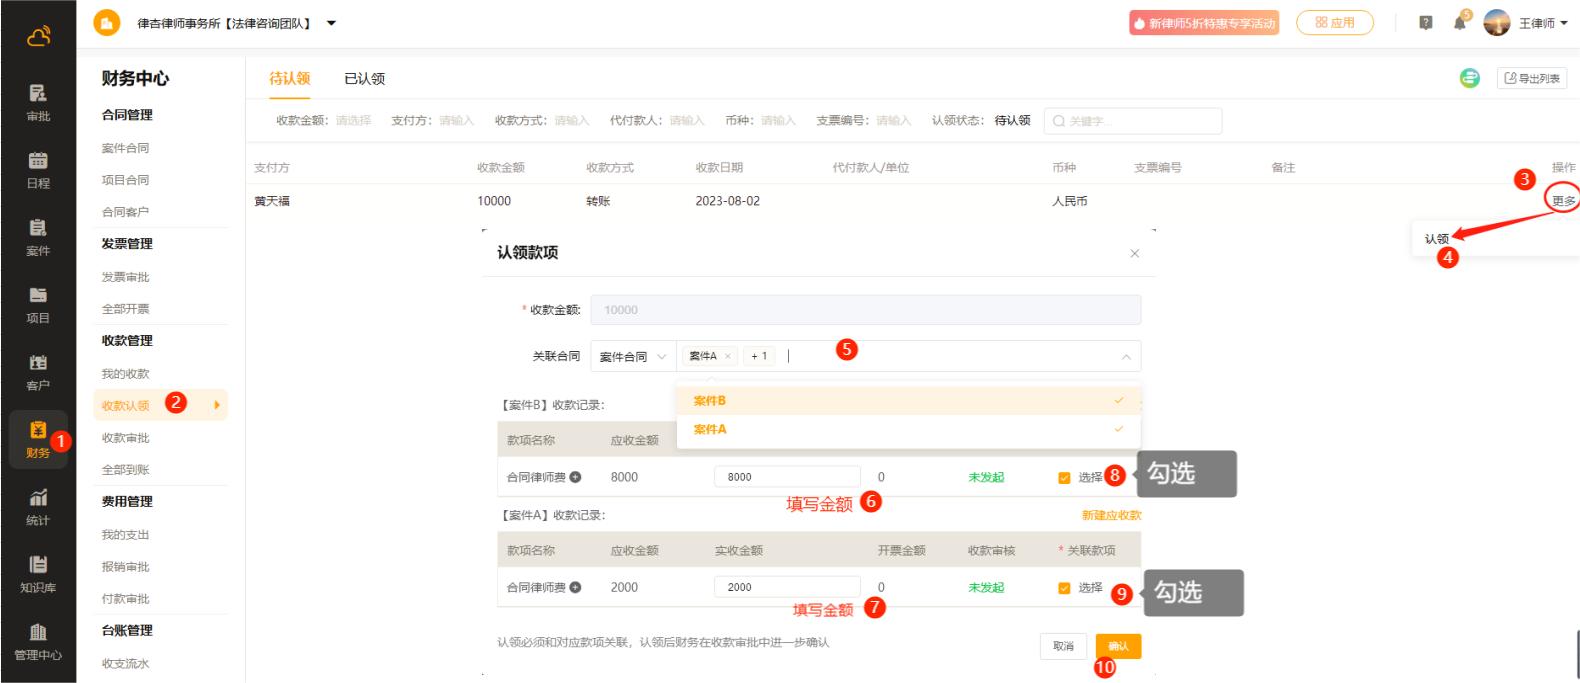The image size is (1580, 683).
Task: Open the law firm team switcher dropdown
Action: (331, 23)
